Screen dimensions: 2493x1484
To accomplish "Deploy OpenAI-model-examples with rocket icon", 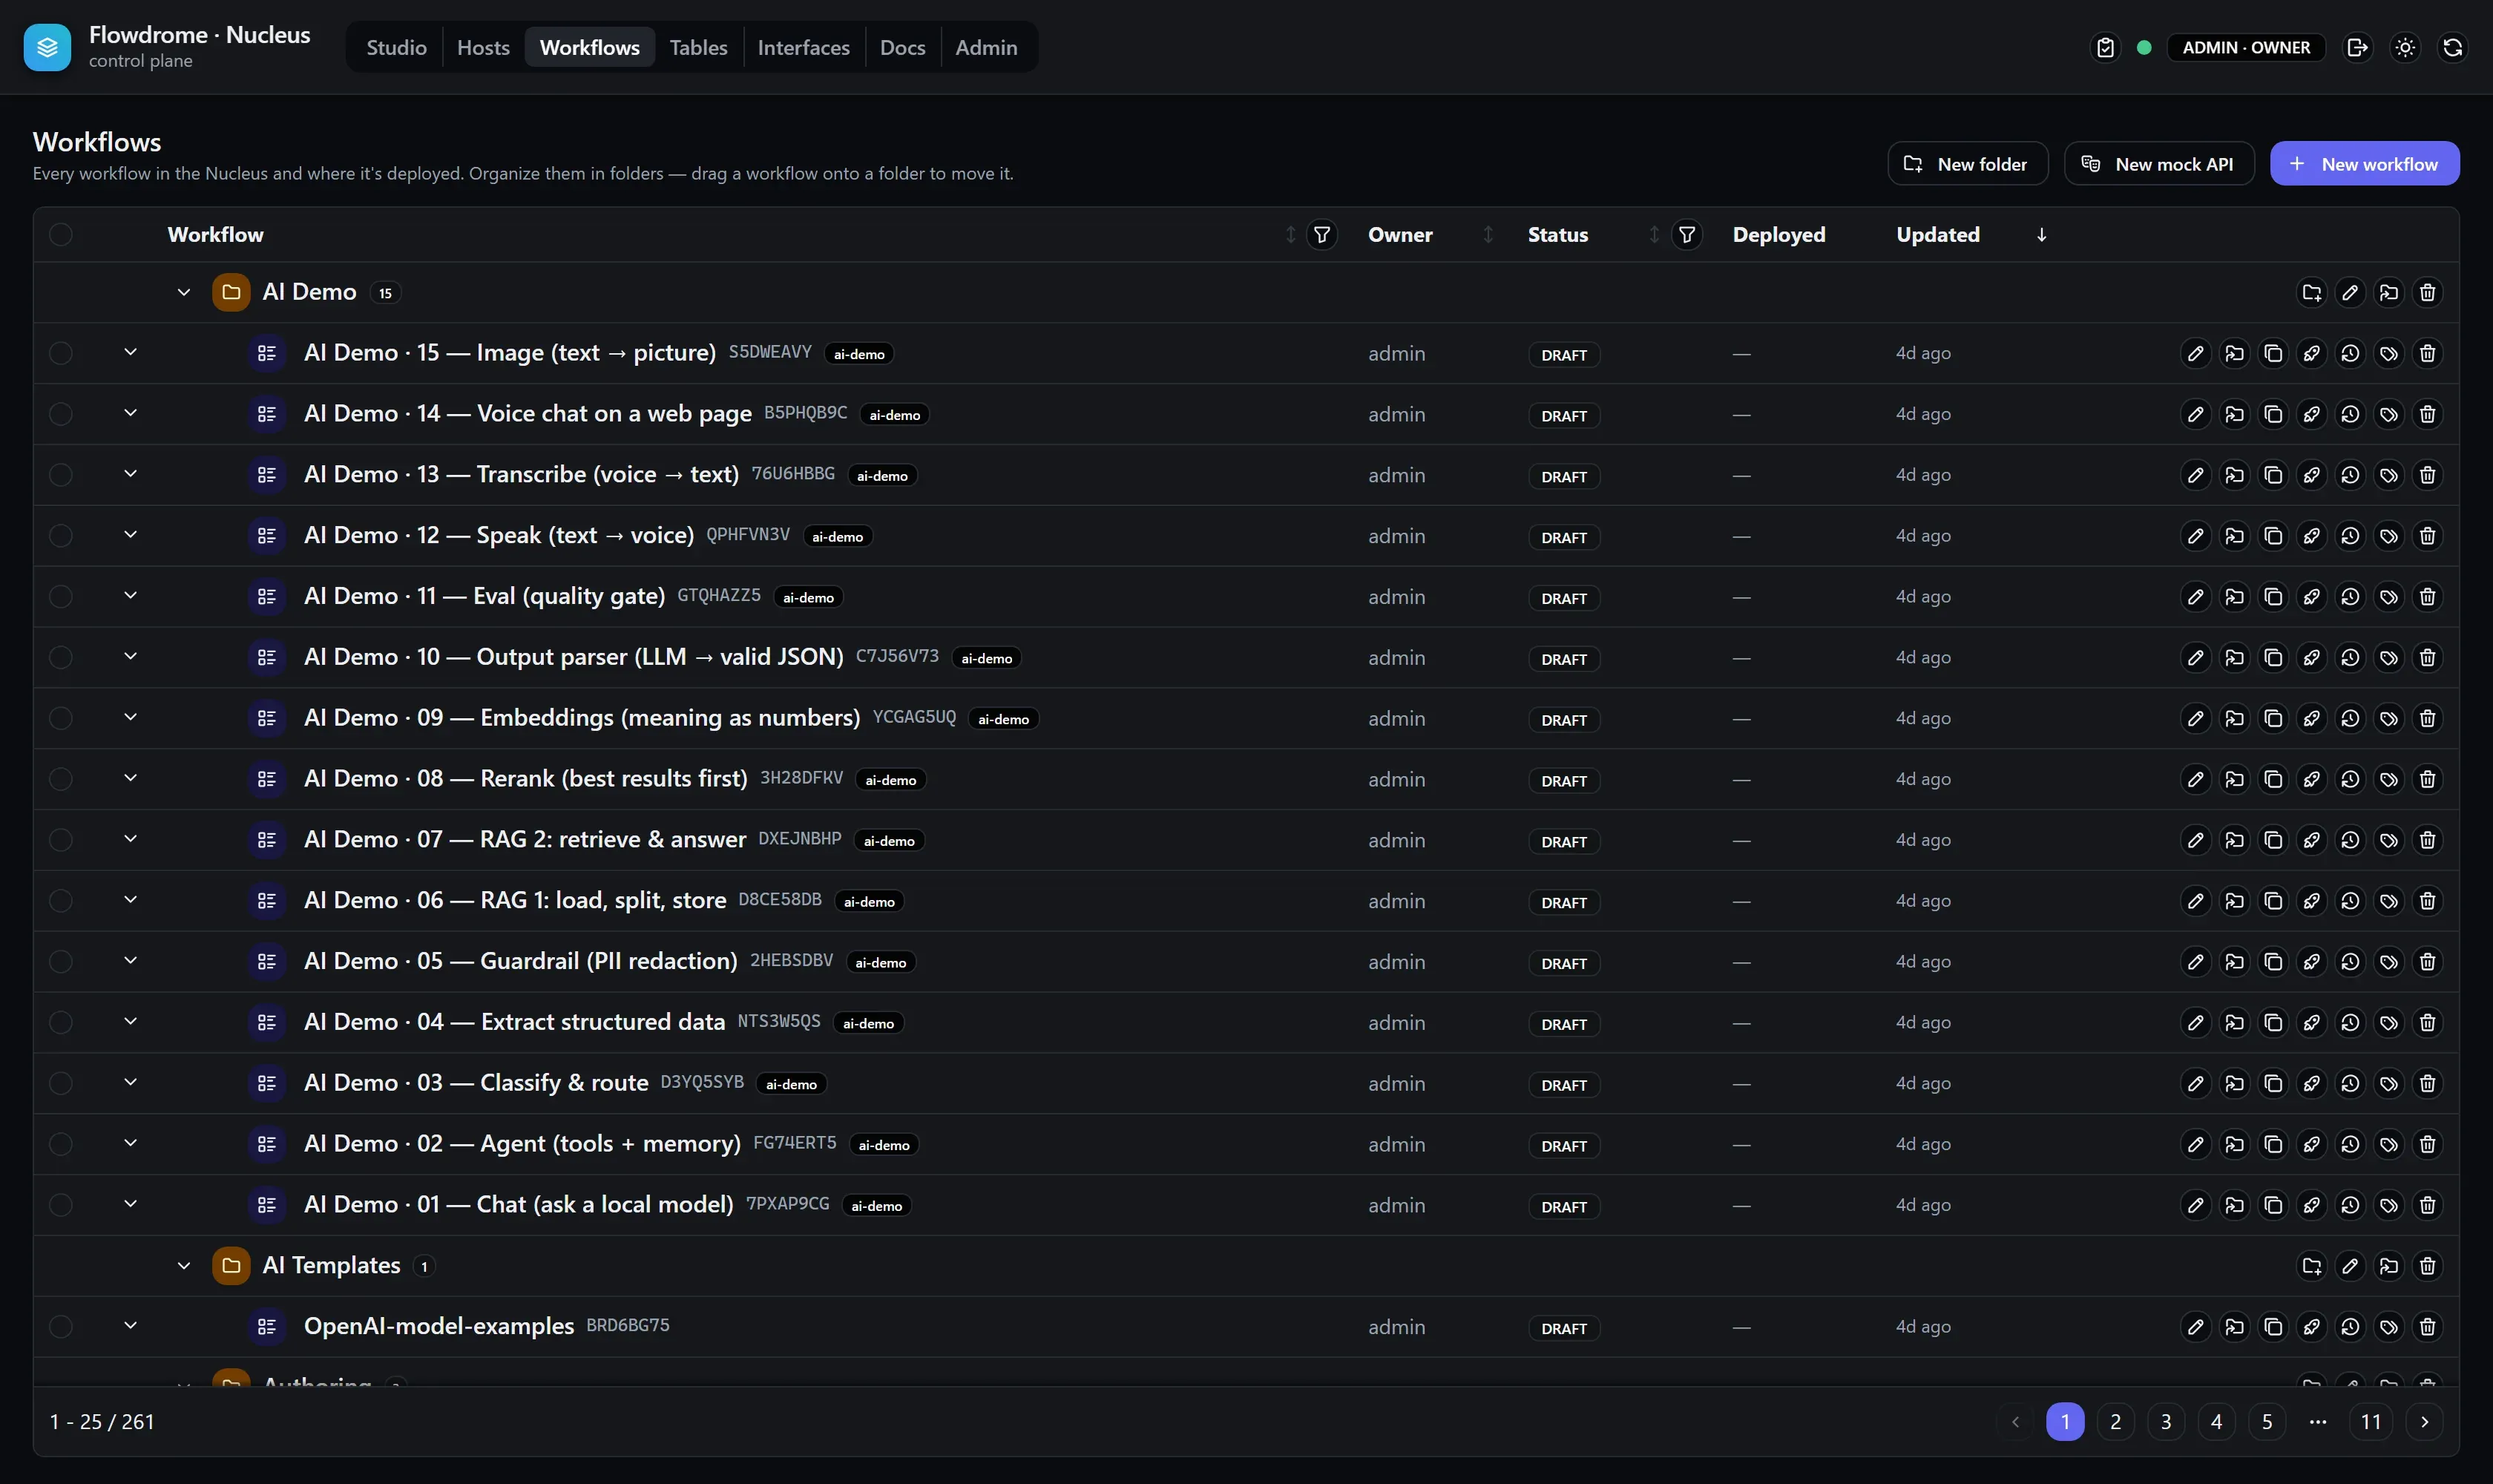I will click(x=2311, y=1327).
